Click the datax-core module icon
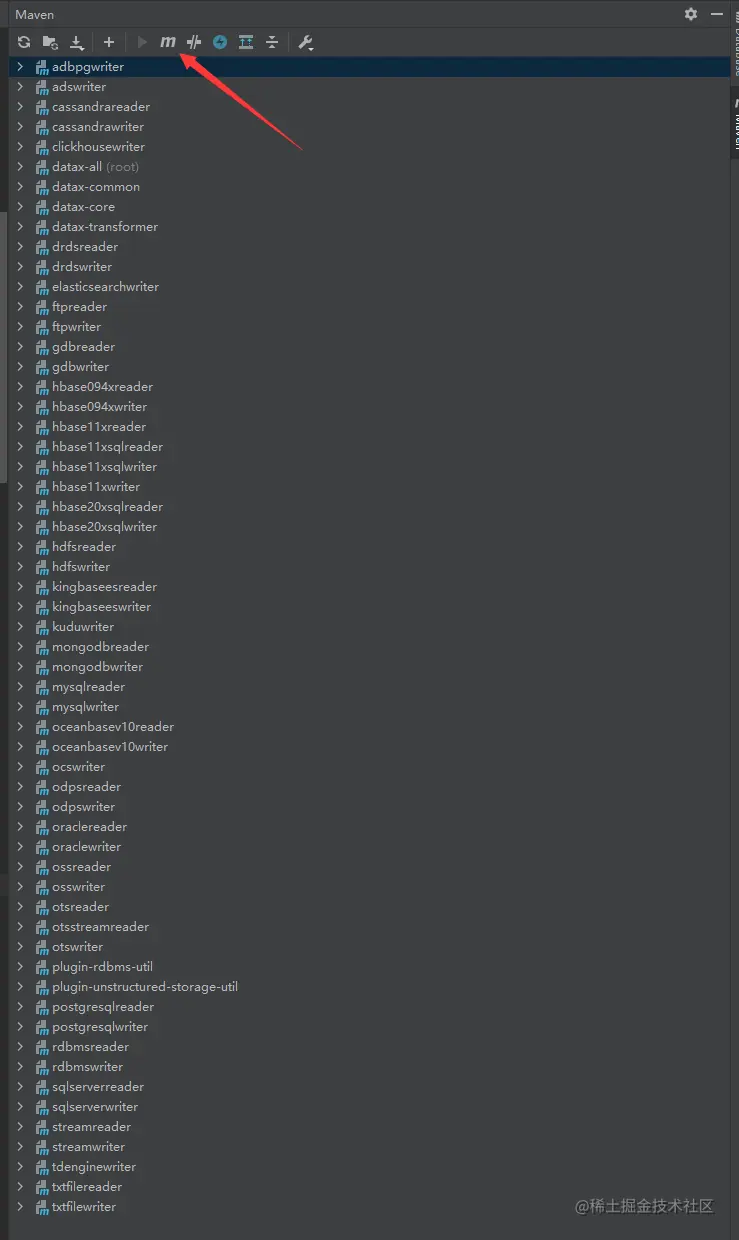739x1240 pixels. (x=42, y=207)
